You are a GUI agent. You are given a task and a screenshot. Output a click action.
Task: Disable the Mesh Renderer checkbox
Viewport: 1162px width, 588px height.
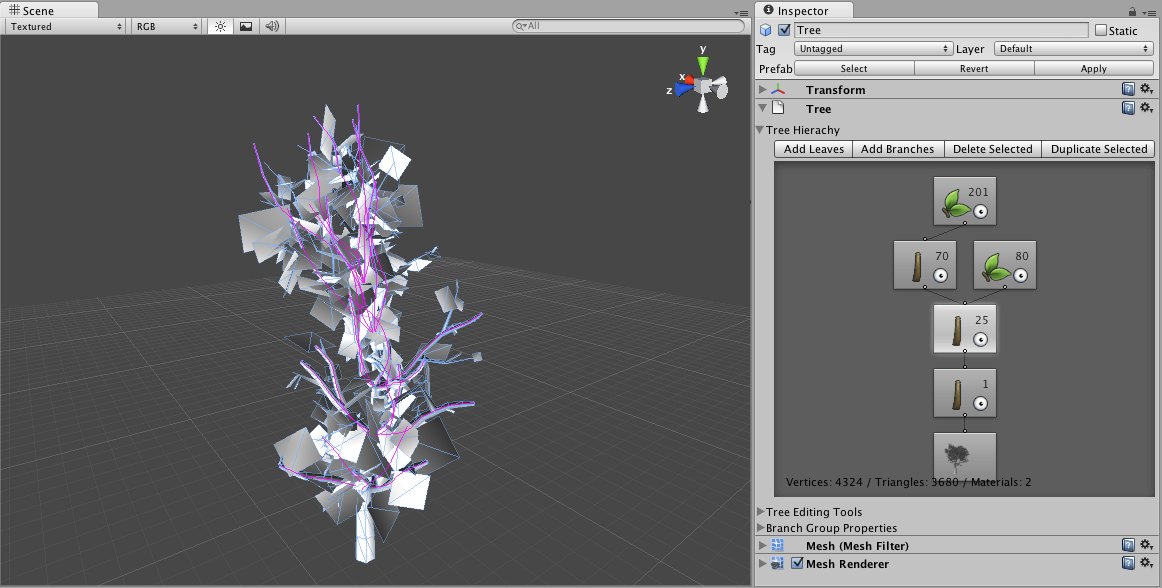click(x=797, y=564)
